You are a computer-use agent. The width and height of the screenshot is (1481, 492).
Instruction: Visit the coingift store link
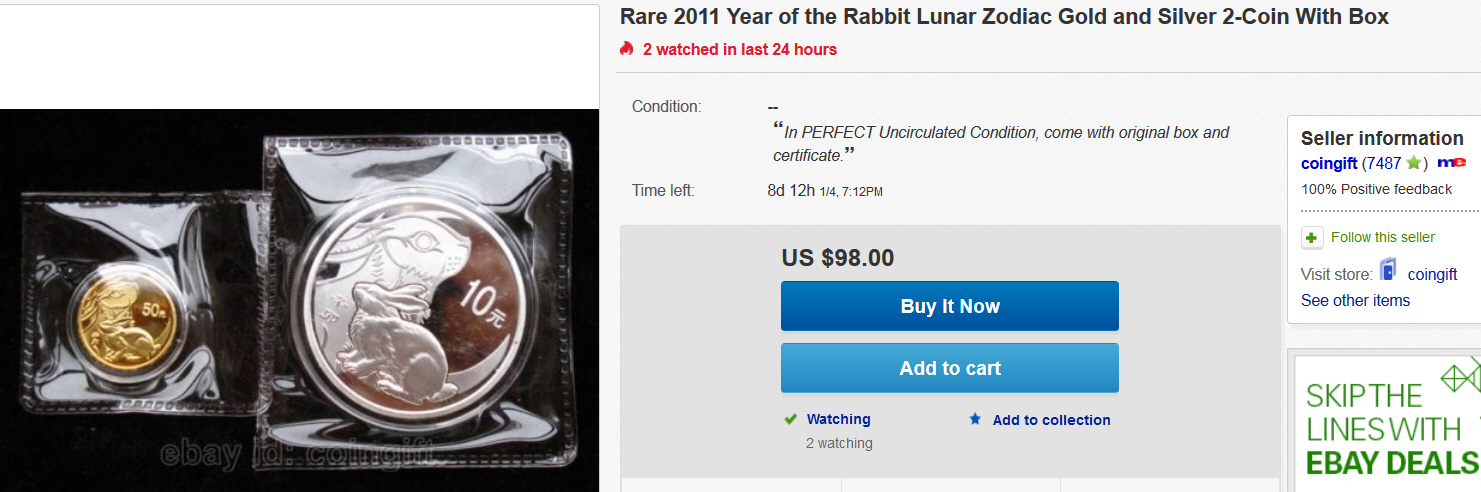(x=1432, y=274)
